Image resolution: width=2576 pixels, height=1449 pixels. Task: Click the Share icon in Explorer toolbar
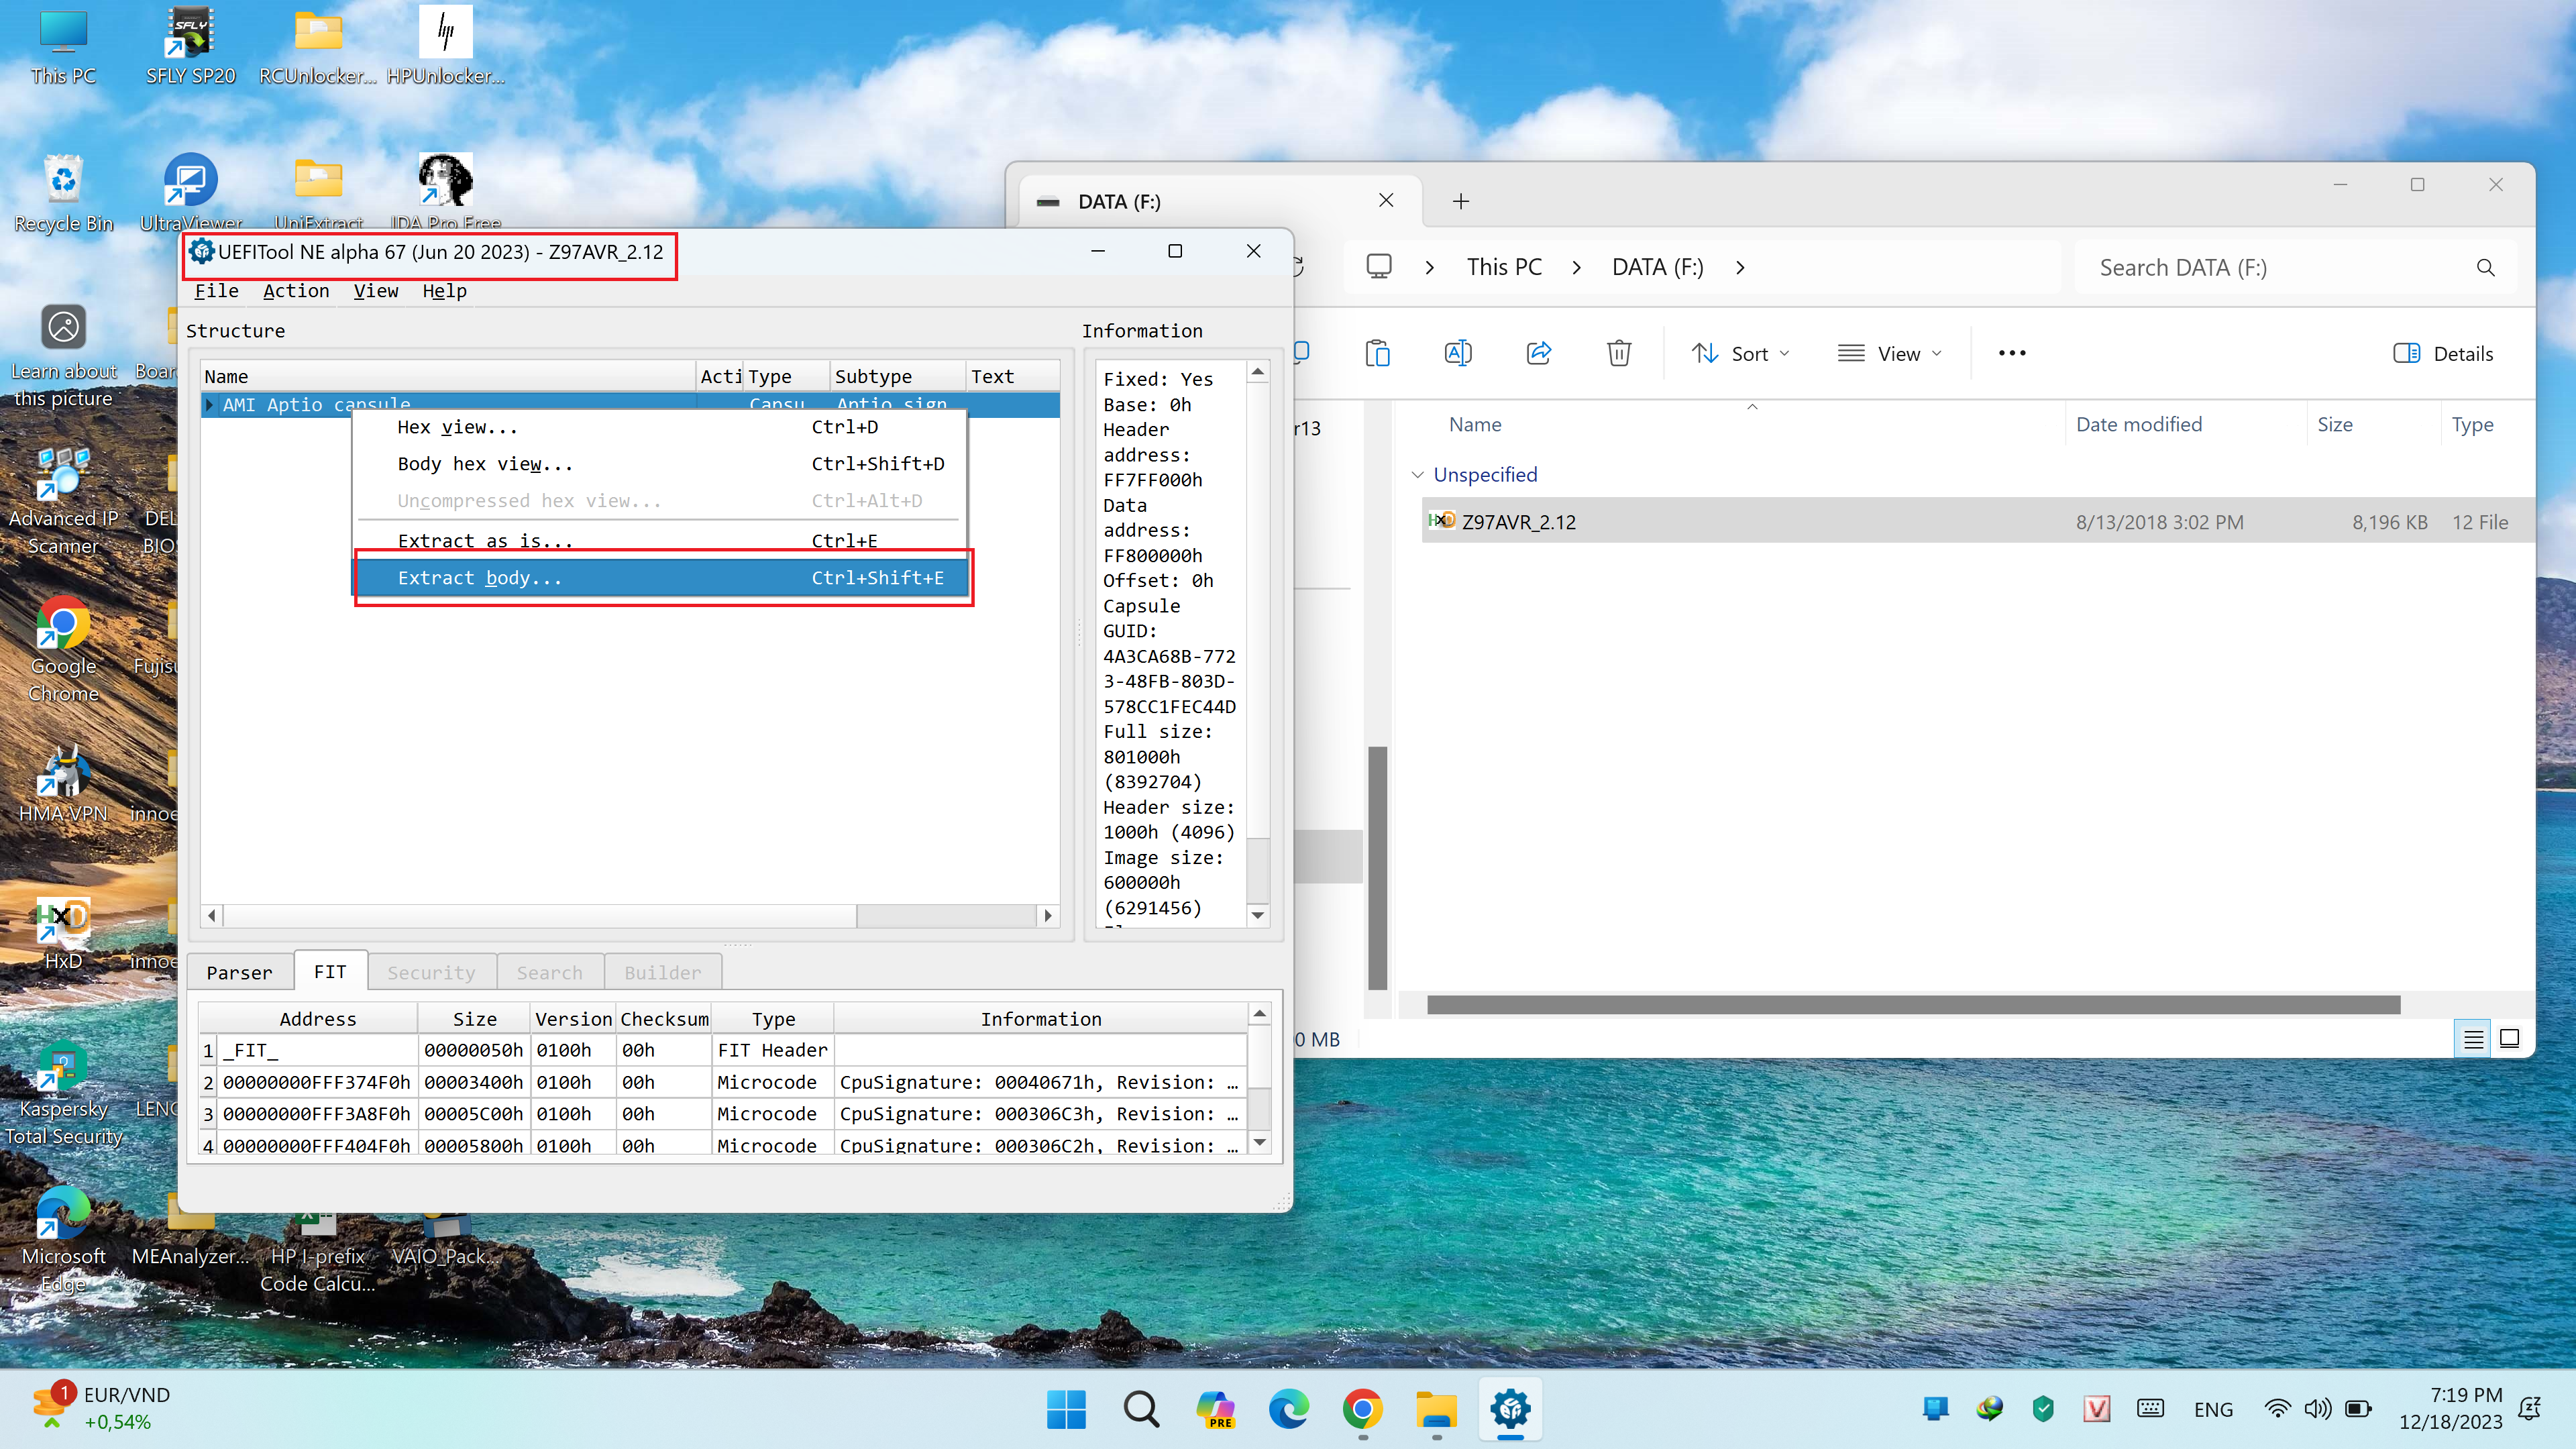(x=1538, y=353)
